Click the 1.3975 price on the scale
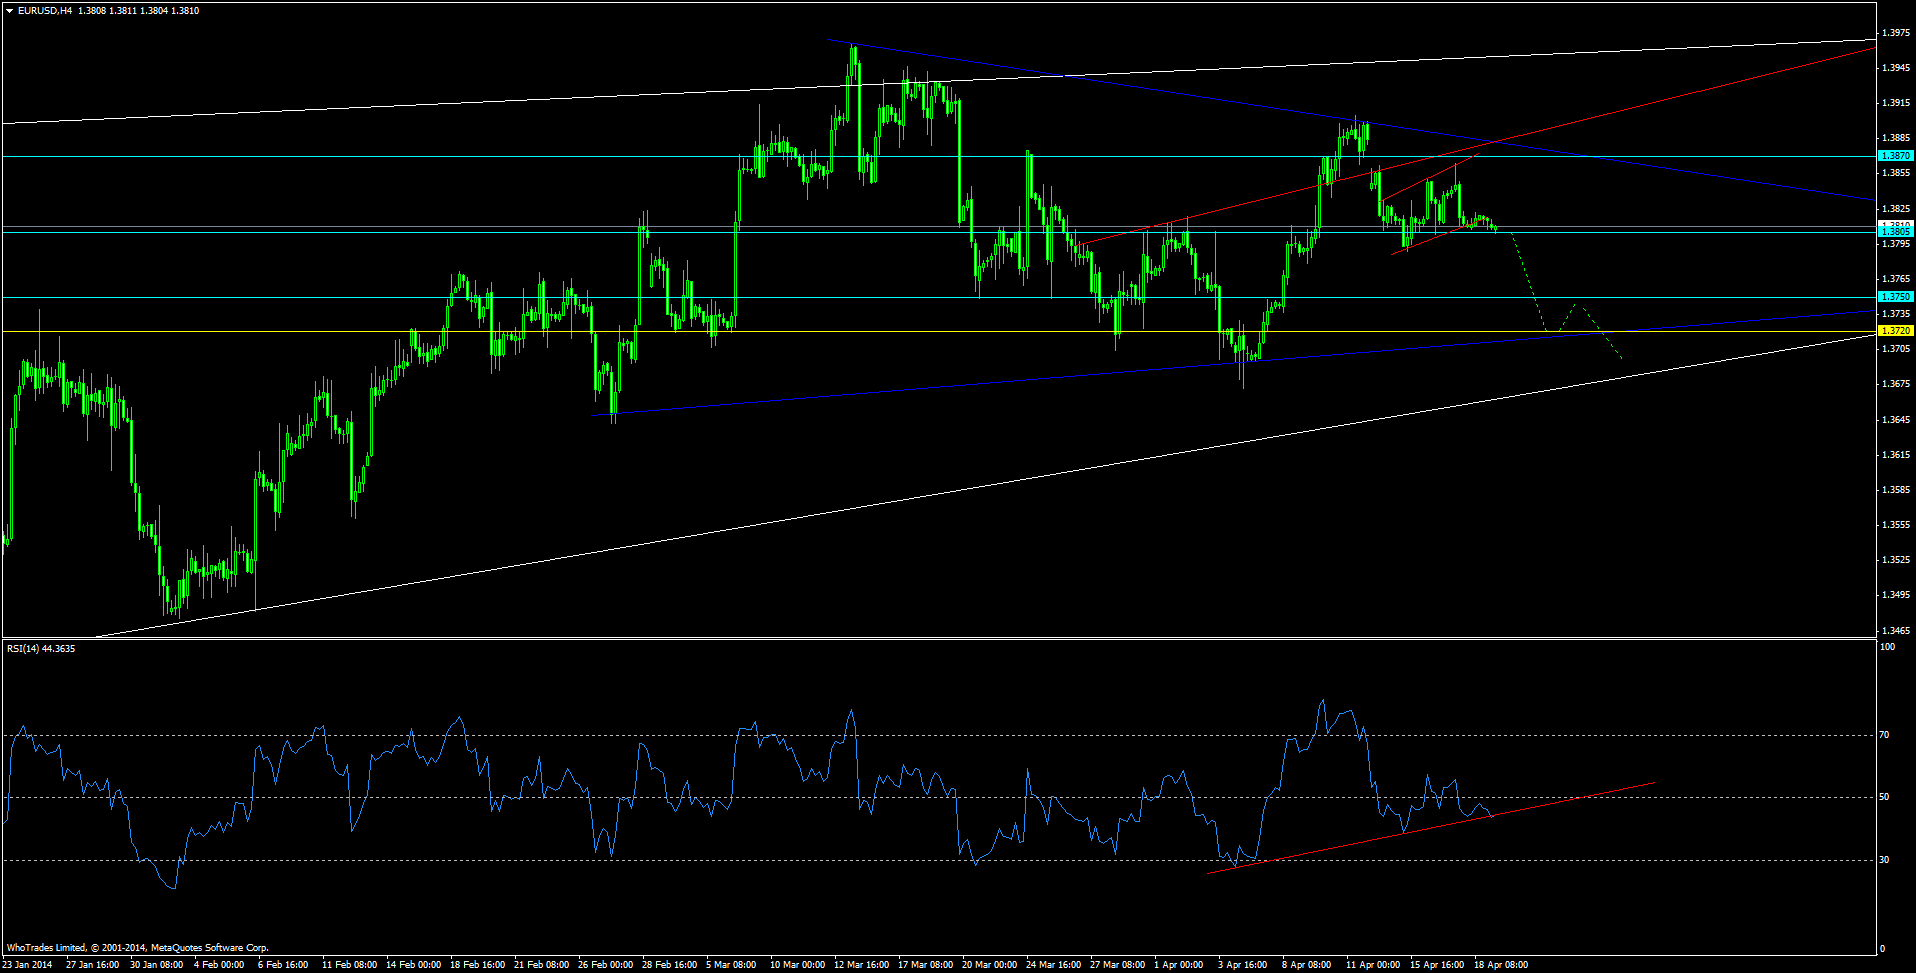 click(x=1893, y=33)
